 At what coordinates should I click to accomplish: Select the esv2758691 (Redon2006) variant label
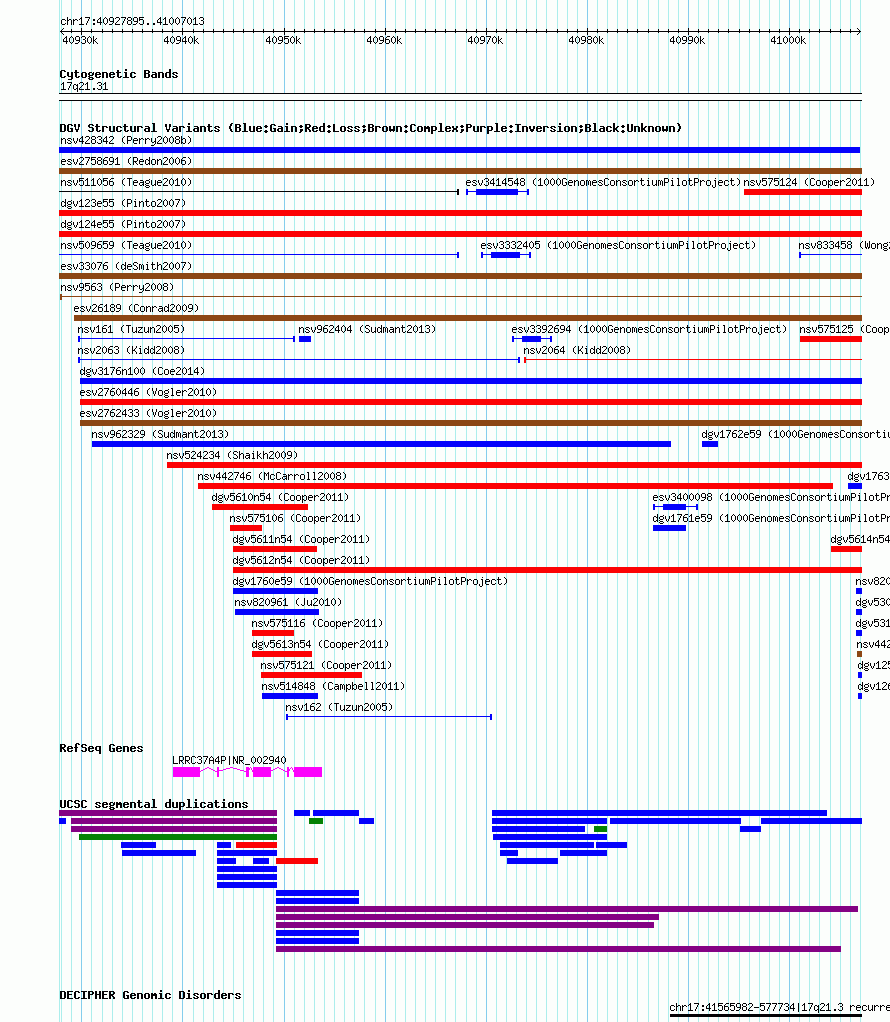126,161
